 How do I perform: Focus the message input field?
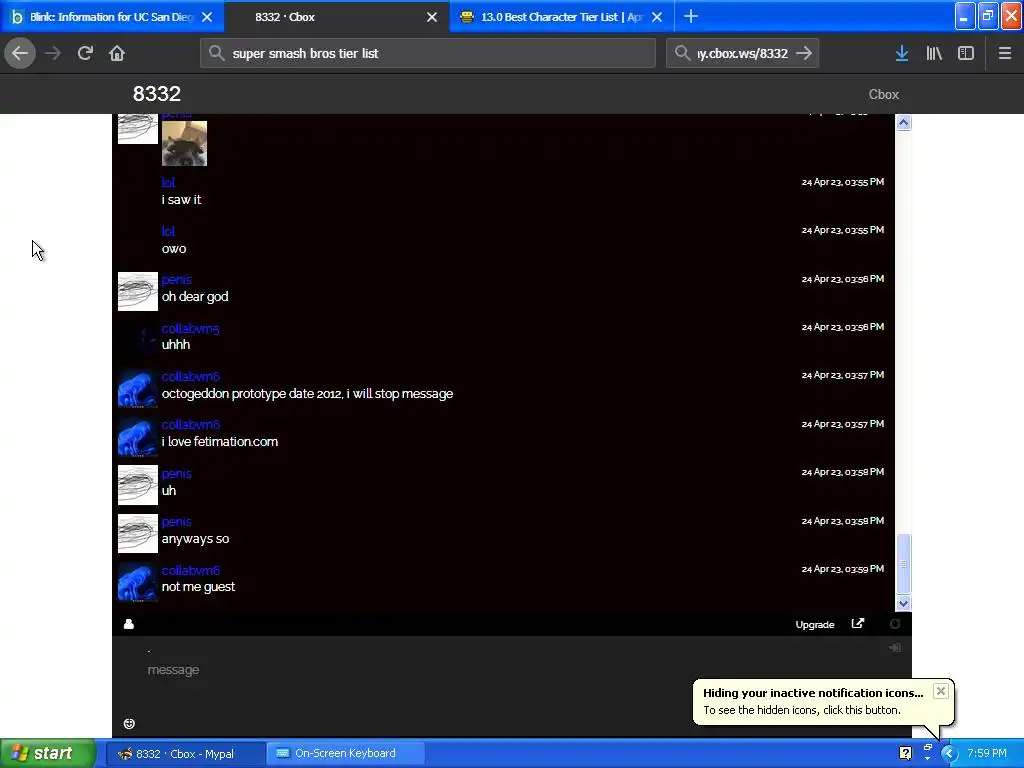511,670
